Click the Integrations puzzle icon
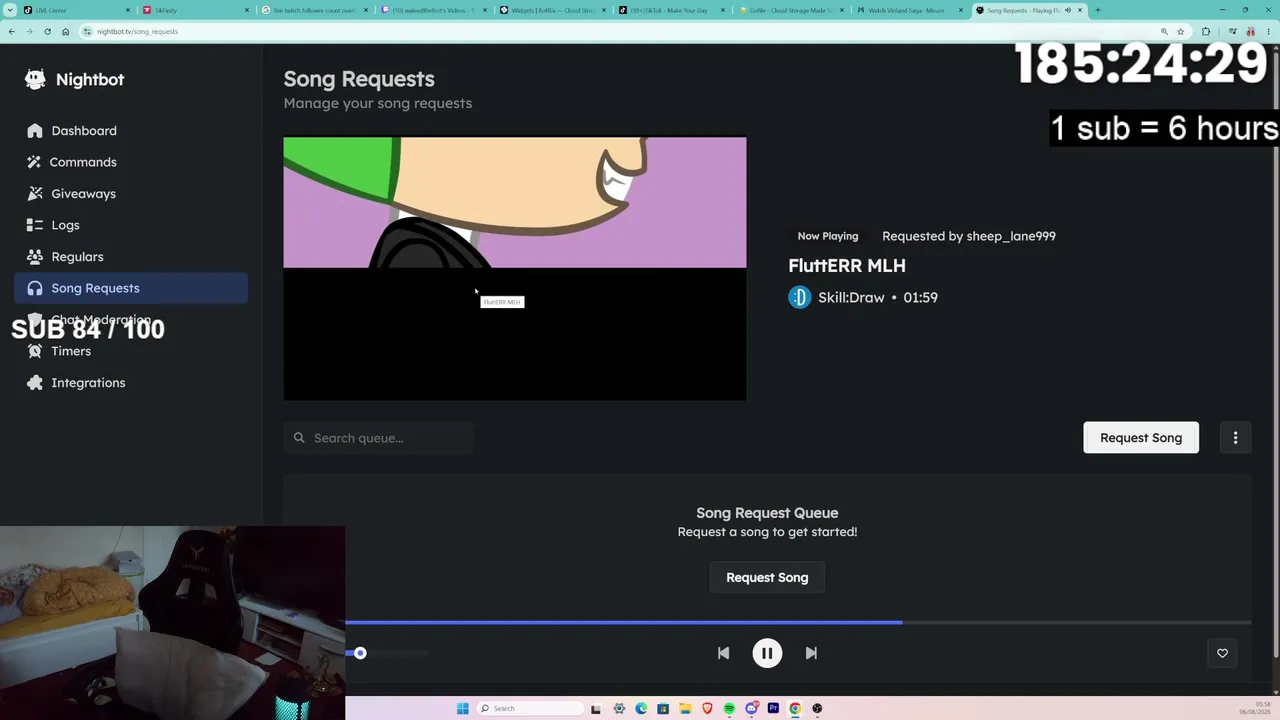Viewport: 1280px width, 720px height. [x=35, y=383]
